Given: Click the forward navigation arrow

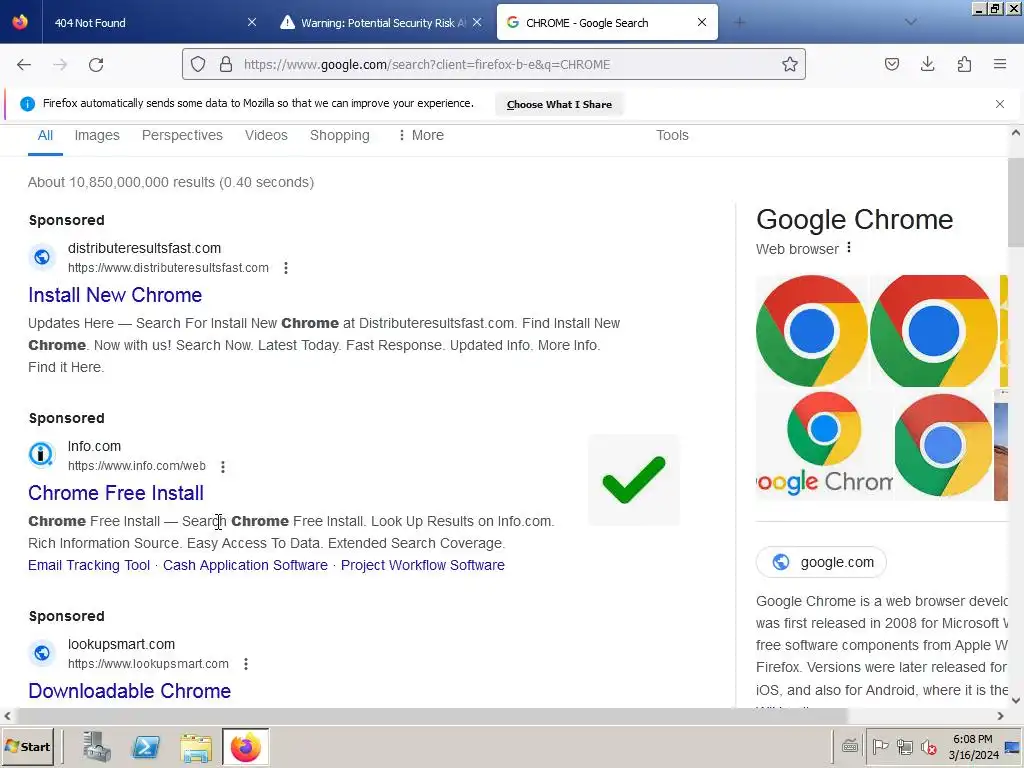Looking at the screenshot, I should click(60, 65).
